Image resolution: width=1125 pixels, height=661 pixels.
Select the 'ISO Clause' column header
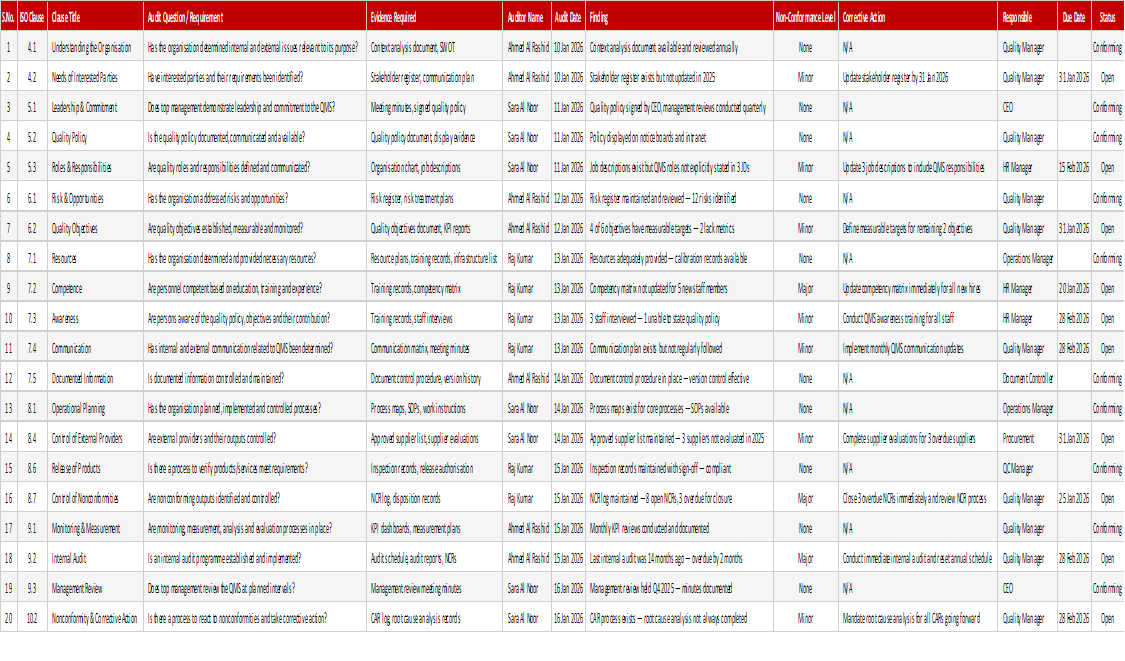point(32,17)
